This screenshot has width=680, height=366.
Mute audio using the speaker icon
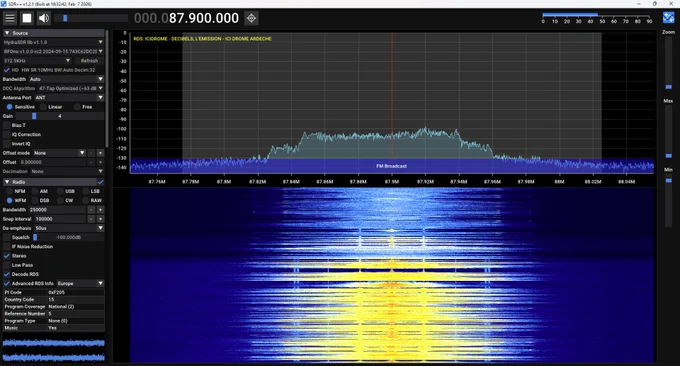[44, 18]
